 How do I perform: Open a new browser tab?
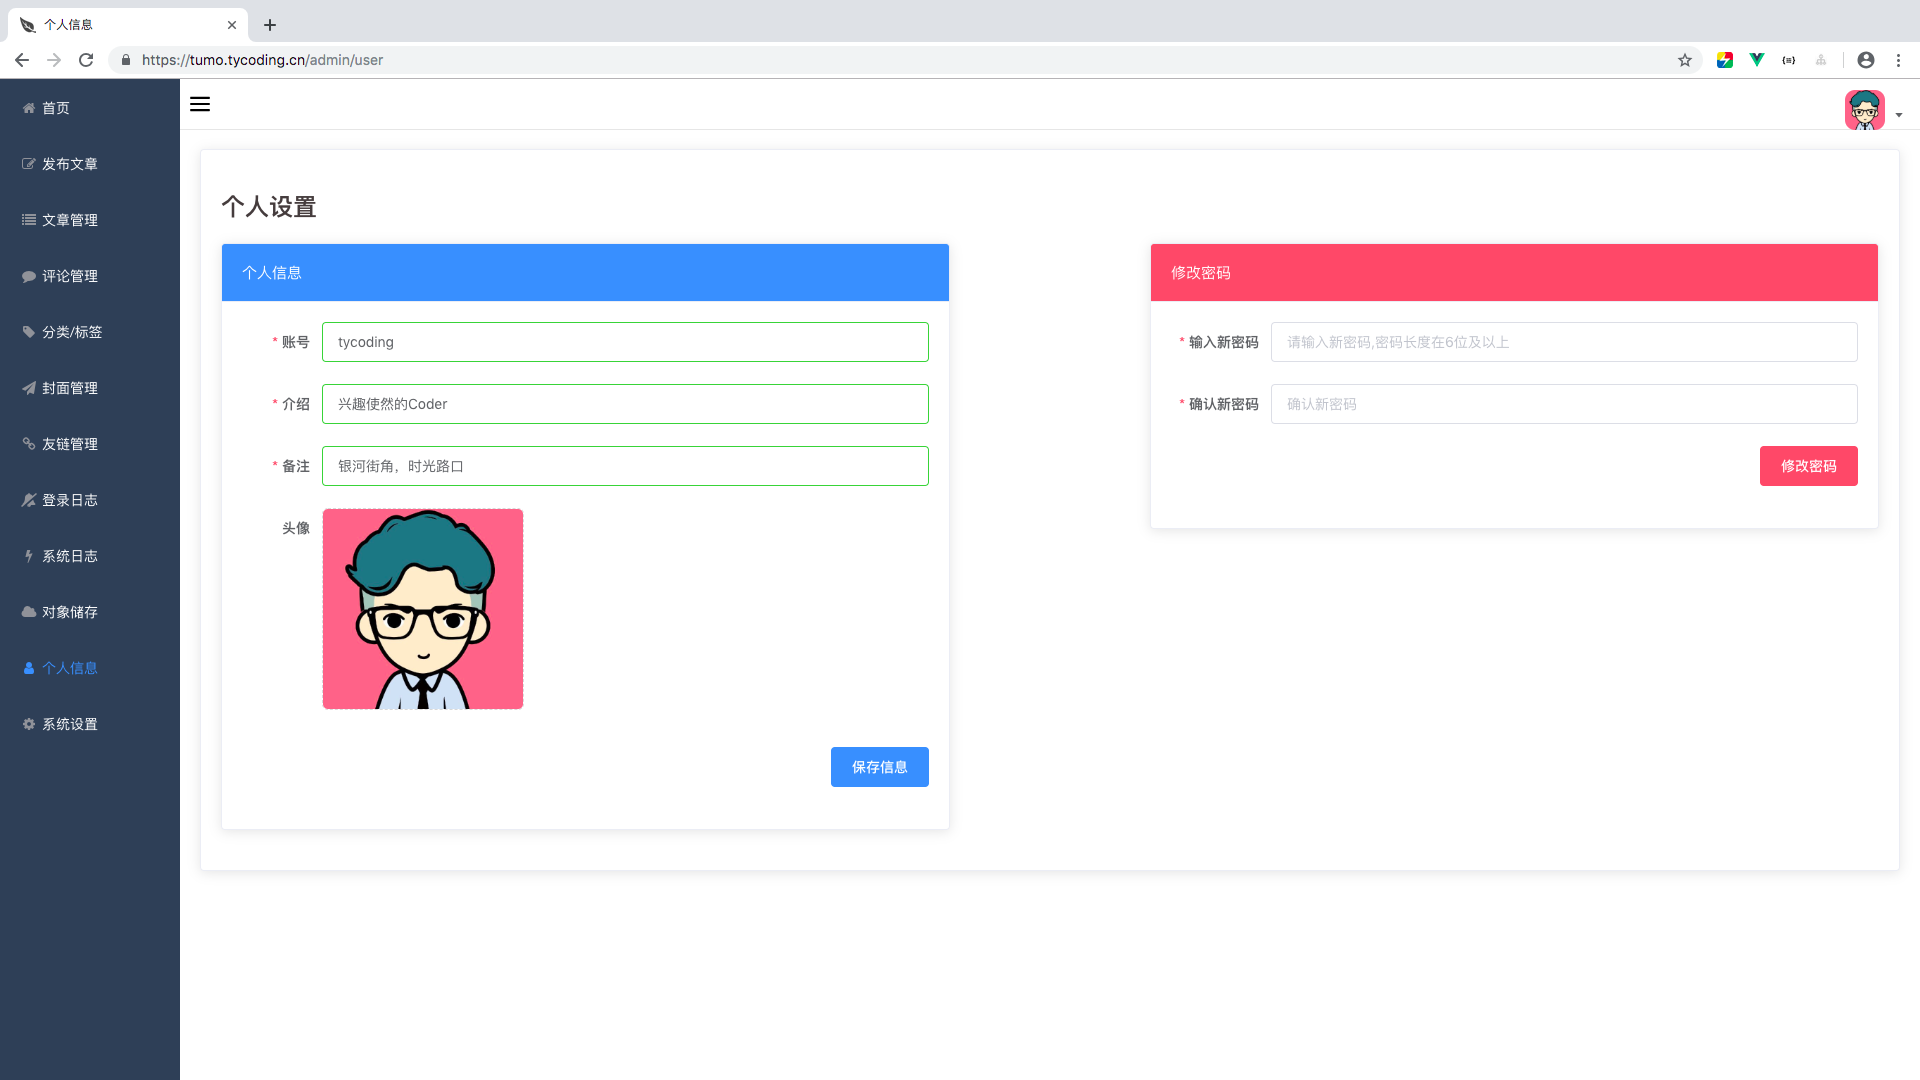pyautogui.click(x=270, y=25)
